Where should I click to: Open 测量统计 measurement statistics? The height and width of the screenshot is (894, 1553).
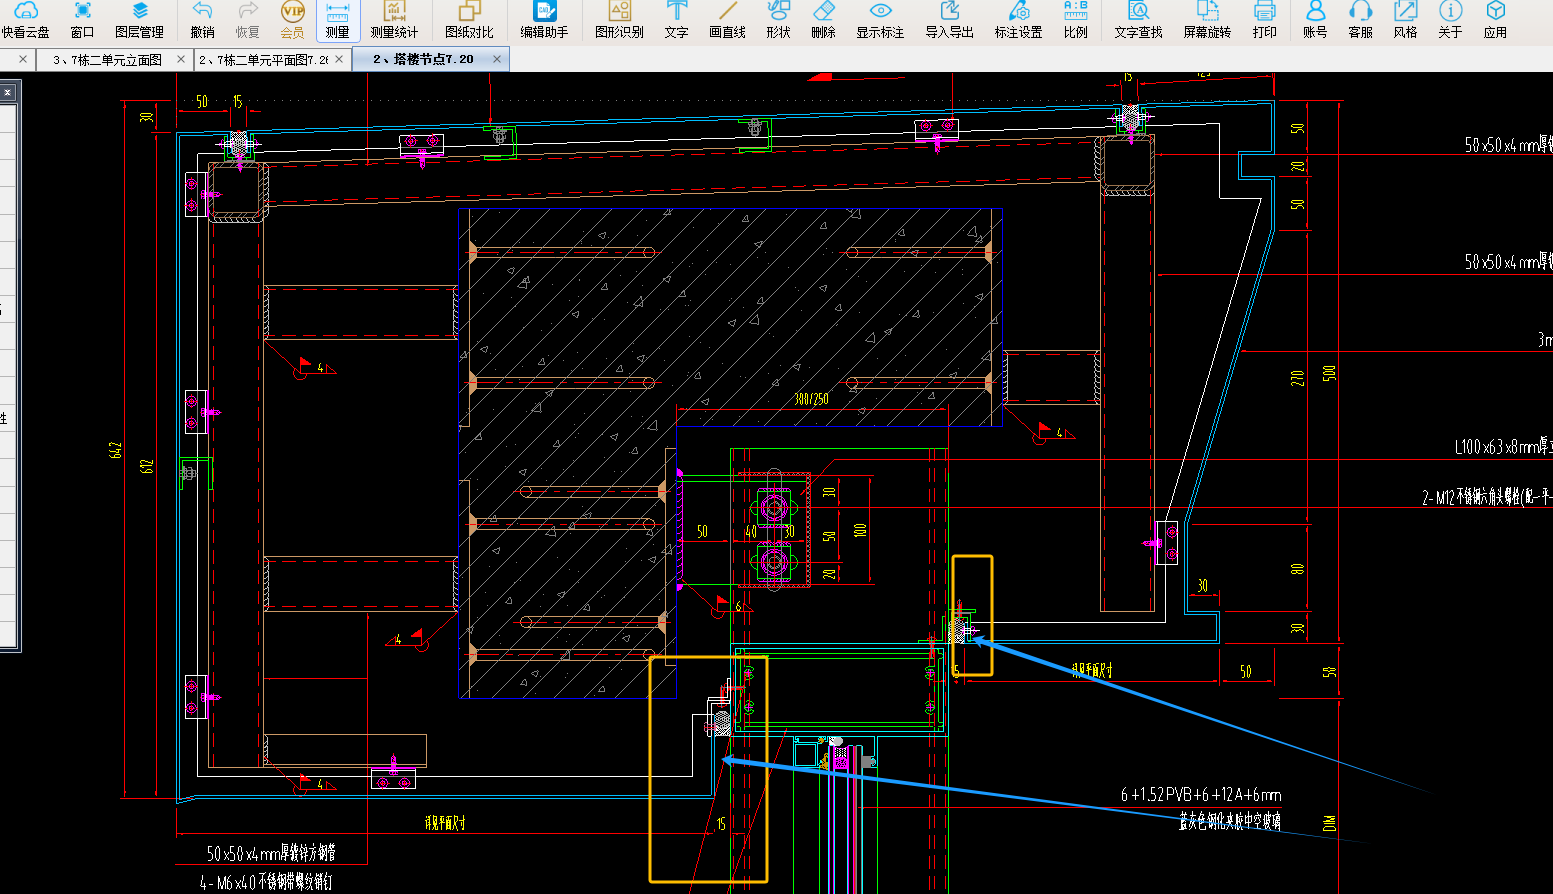click(x=394, y=20)
